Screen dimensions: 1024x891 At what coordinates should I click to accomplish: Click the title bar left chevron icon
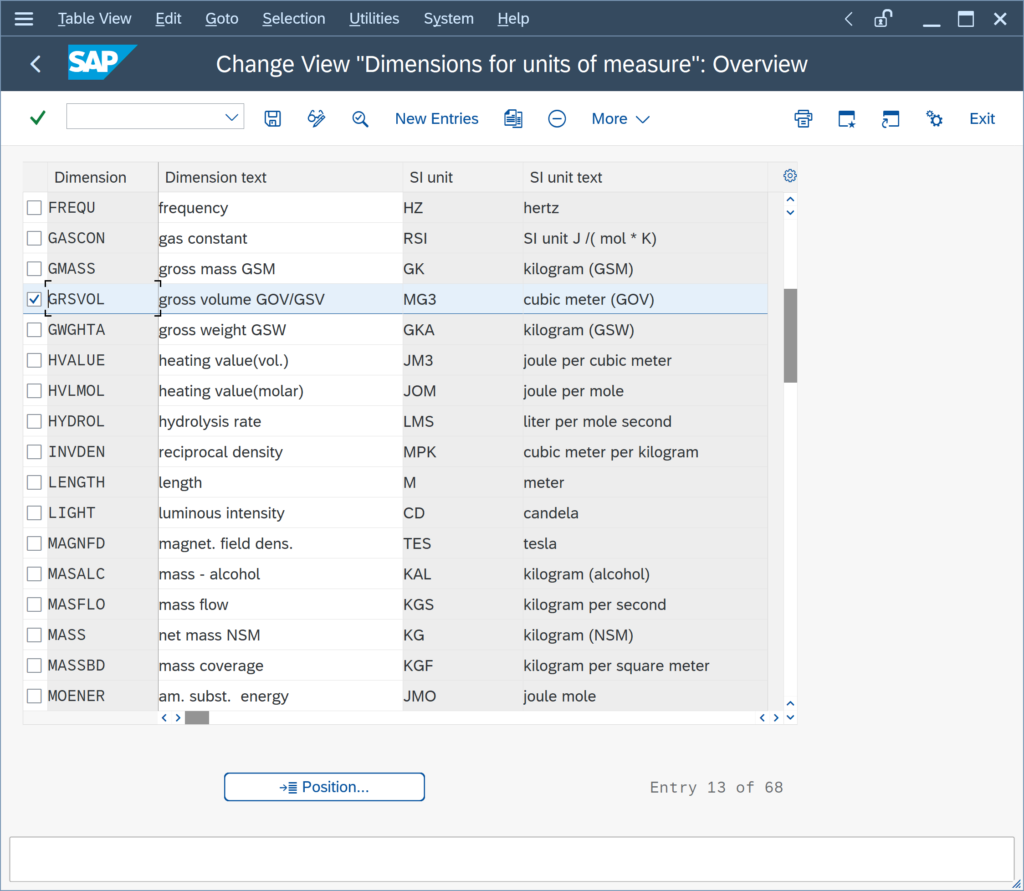coord(848,18)
